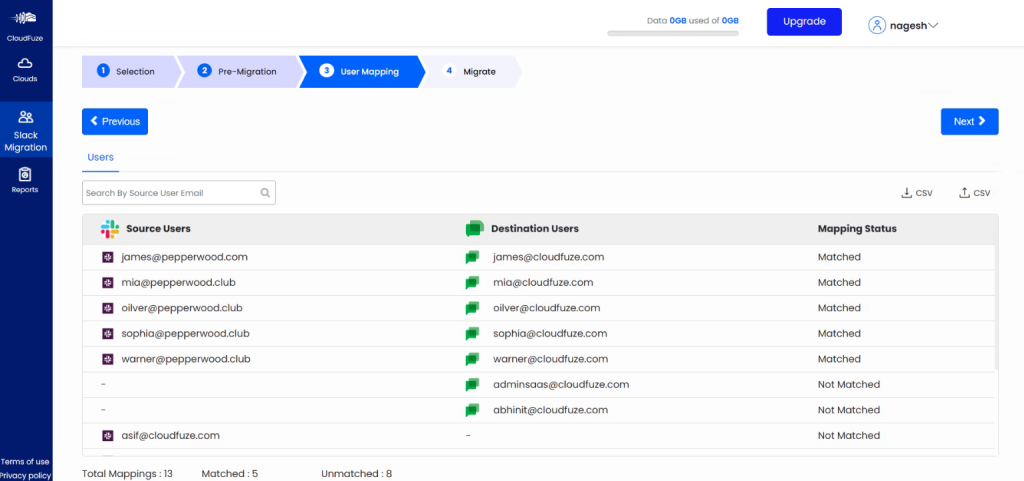Select Slack Migration in sidebar
The image size is (1024, 481).
[26, 131]
